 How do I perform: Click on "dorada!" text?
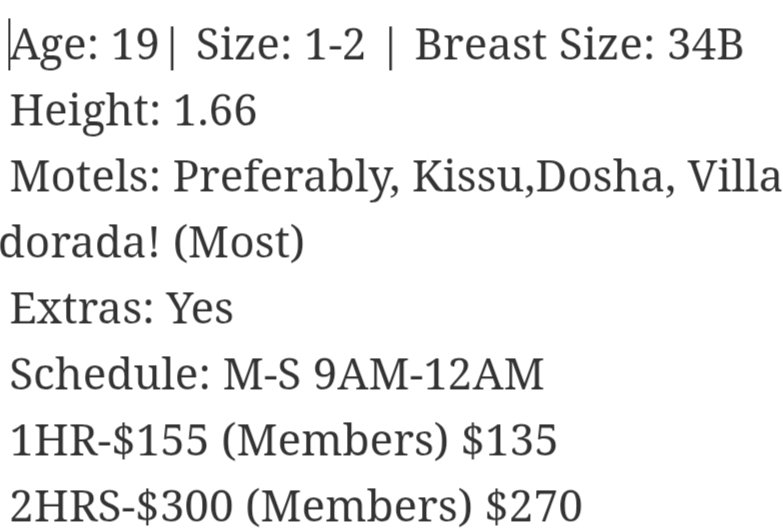tap(79, 242)
